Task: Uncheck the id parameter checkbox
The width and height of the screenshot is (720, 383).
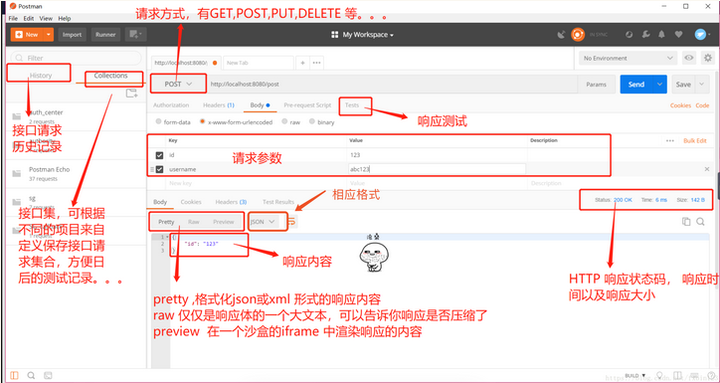Action: click(x=159, y=155)
